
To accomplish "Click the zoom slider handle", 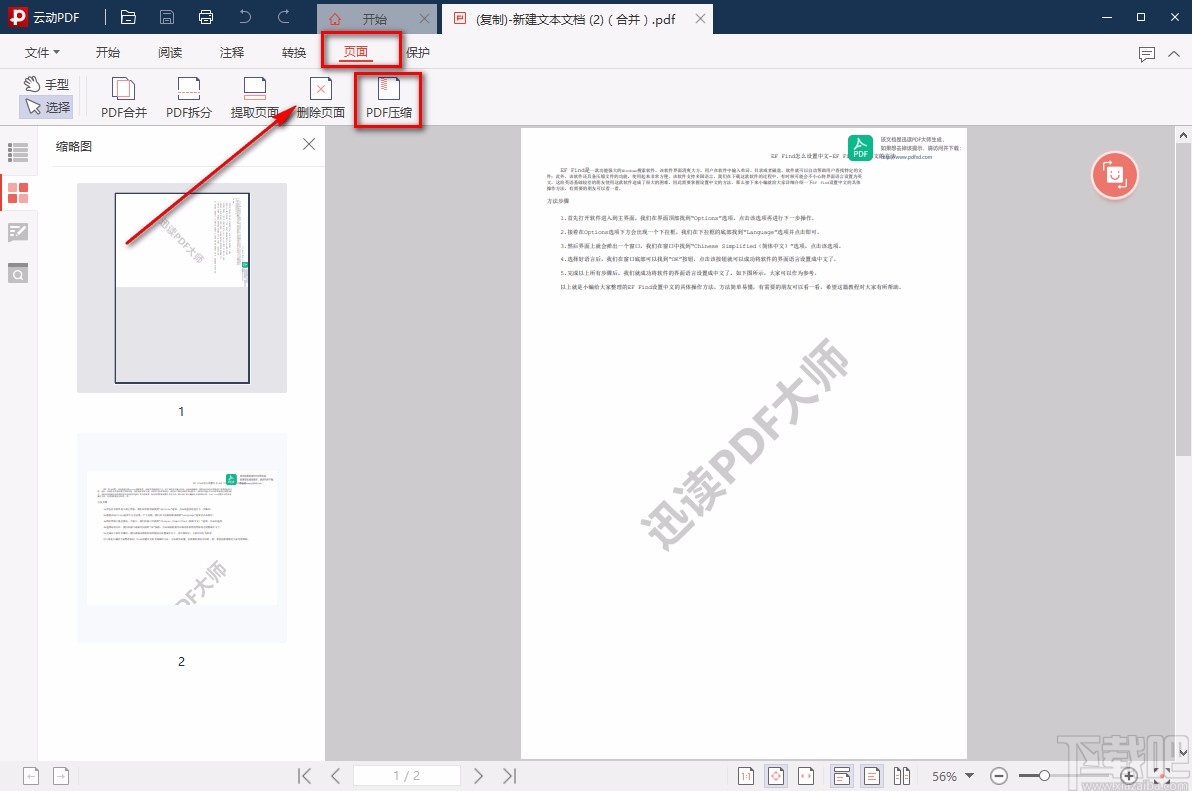I will click(1045, 776).
